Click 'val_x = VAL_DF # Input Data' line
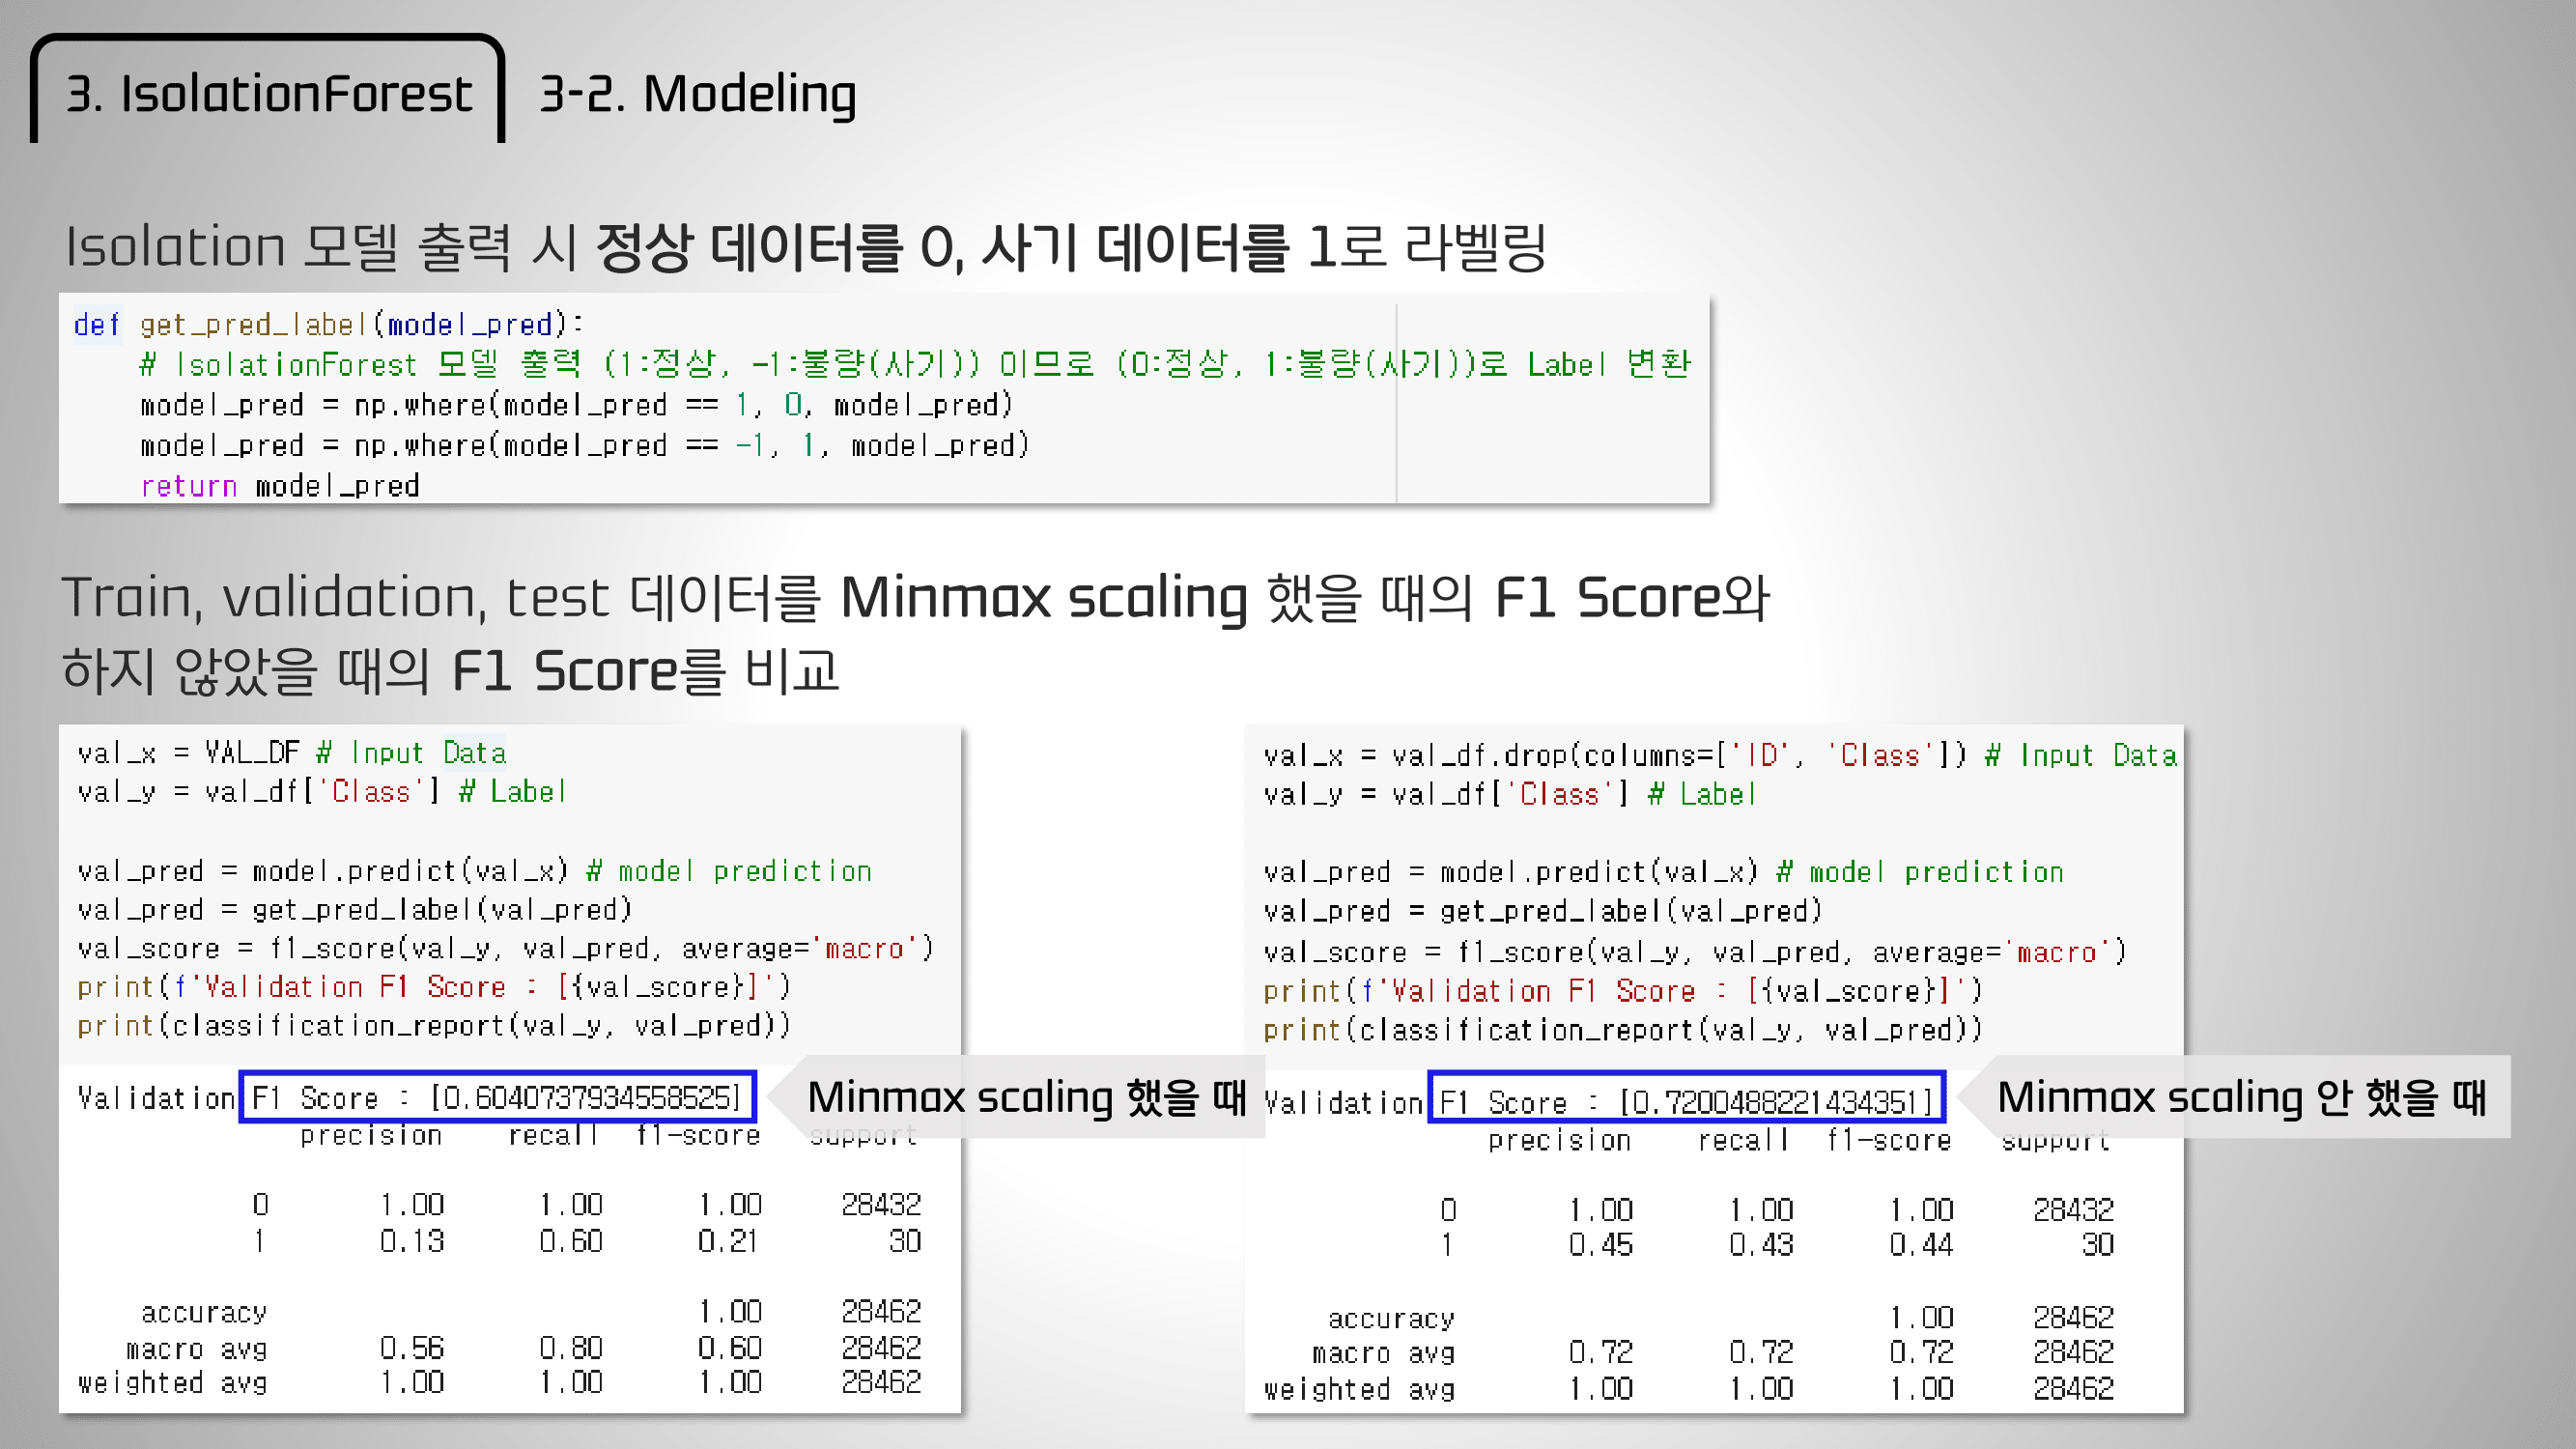The width and height of the screenshot is (2576, 1449). (292, 752)
